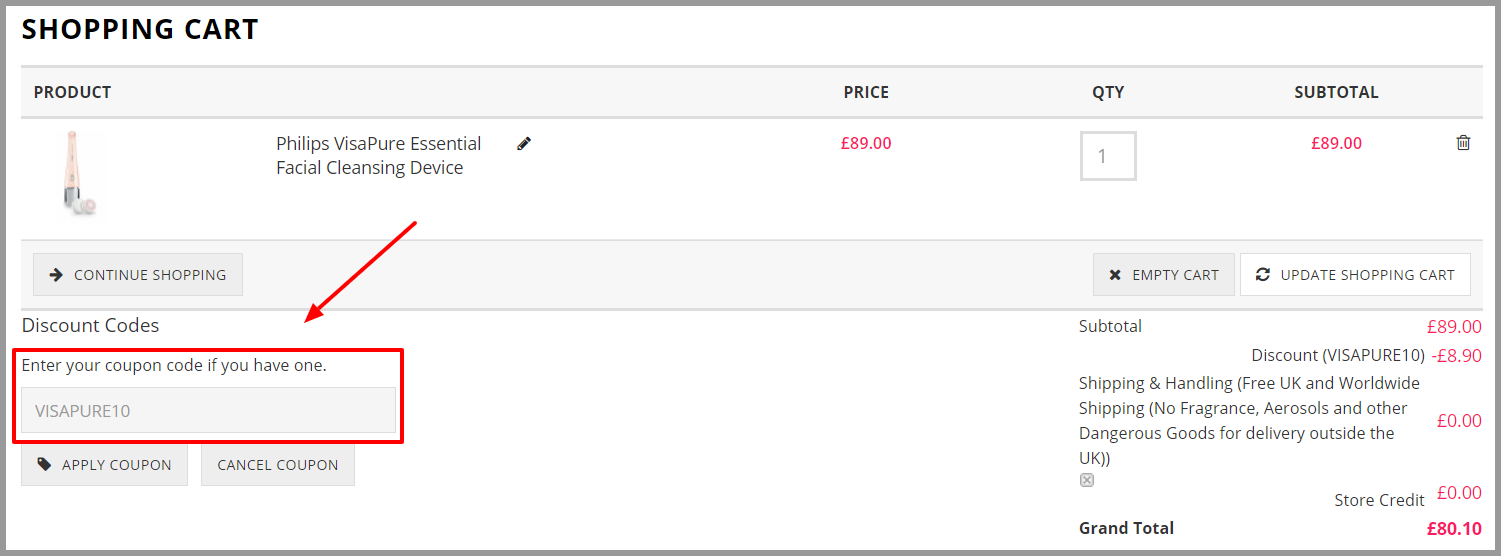This screenshot has width=1501, height=556.
Task: Click the Shopping Cart page heading
Action: point(140,29)
